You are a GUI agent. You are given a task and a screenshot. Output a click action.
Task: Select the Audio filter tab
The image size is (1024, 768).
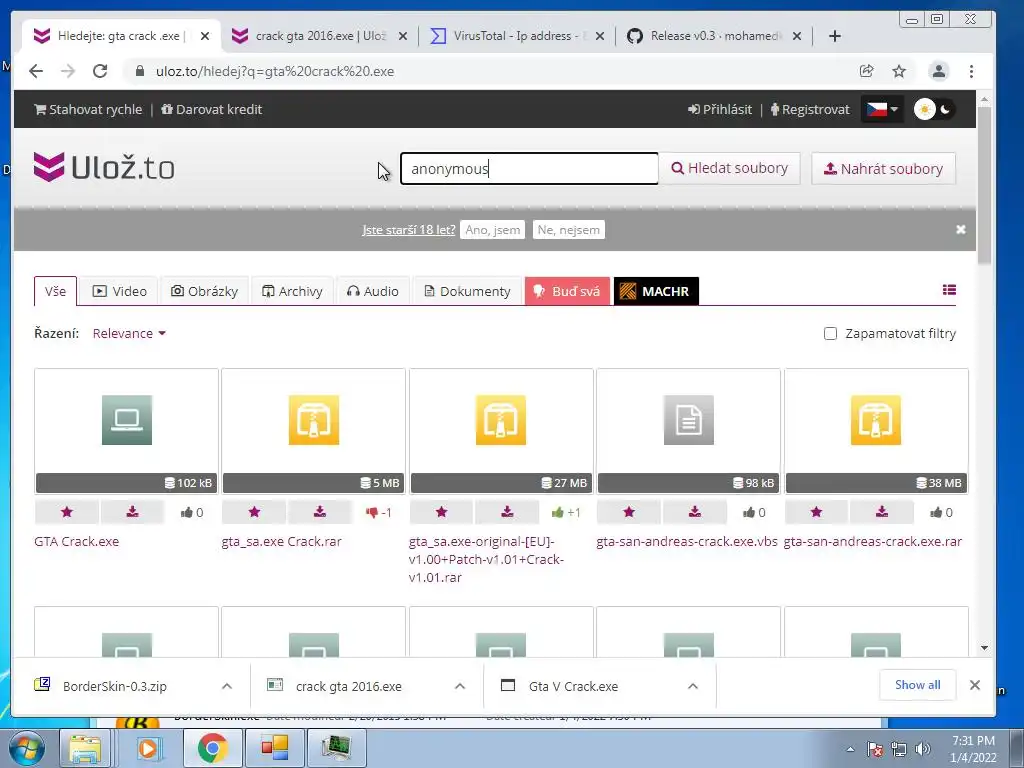click(372, 291)
